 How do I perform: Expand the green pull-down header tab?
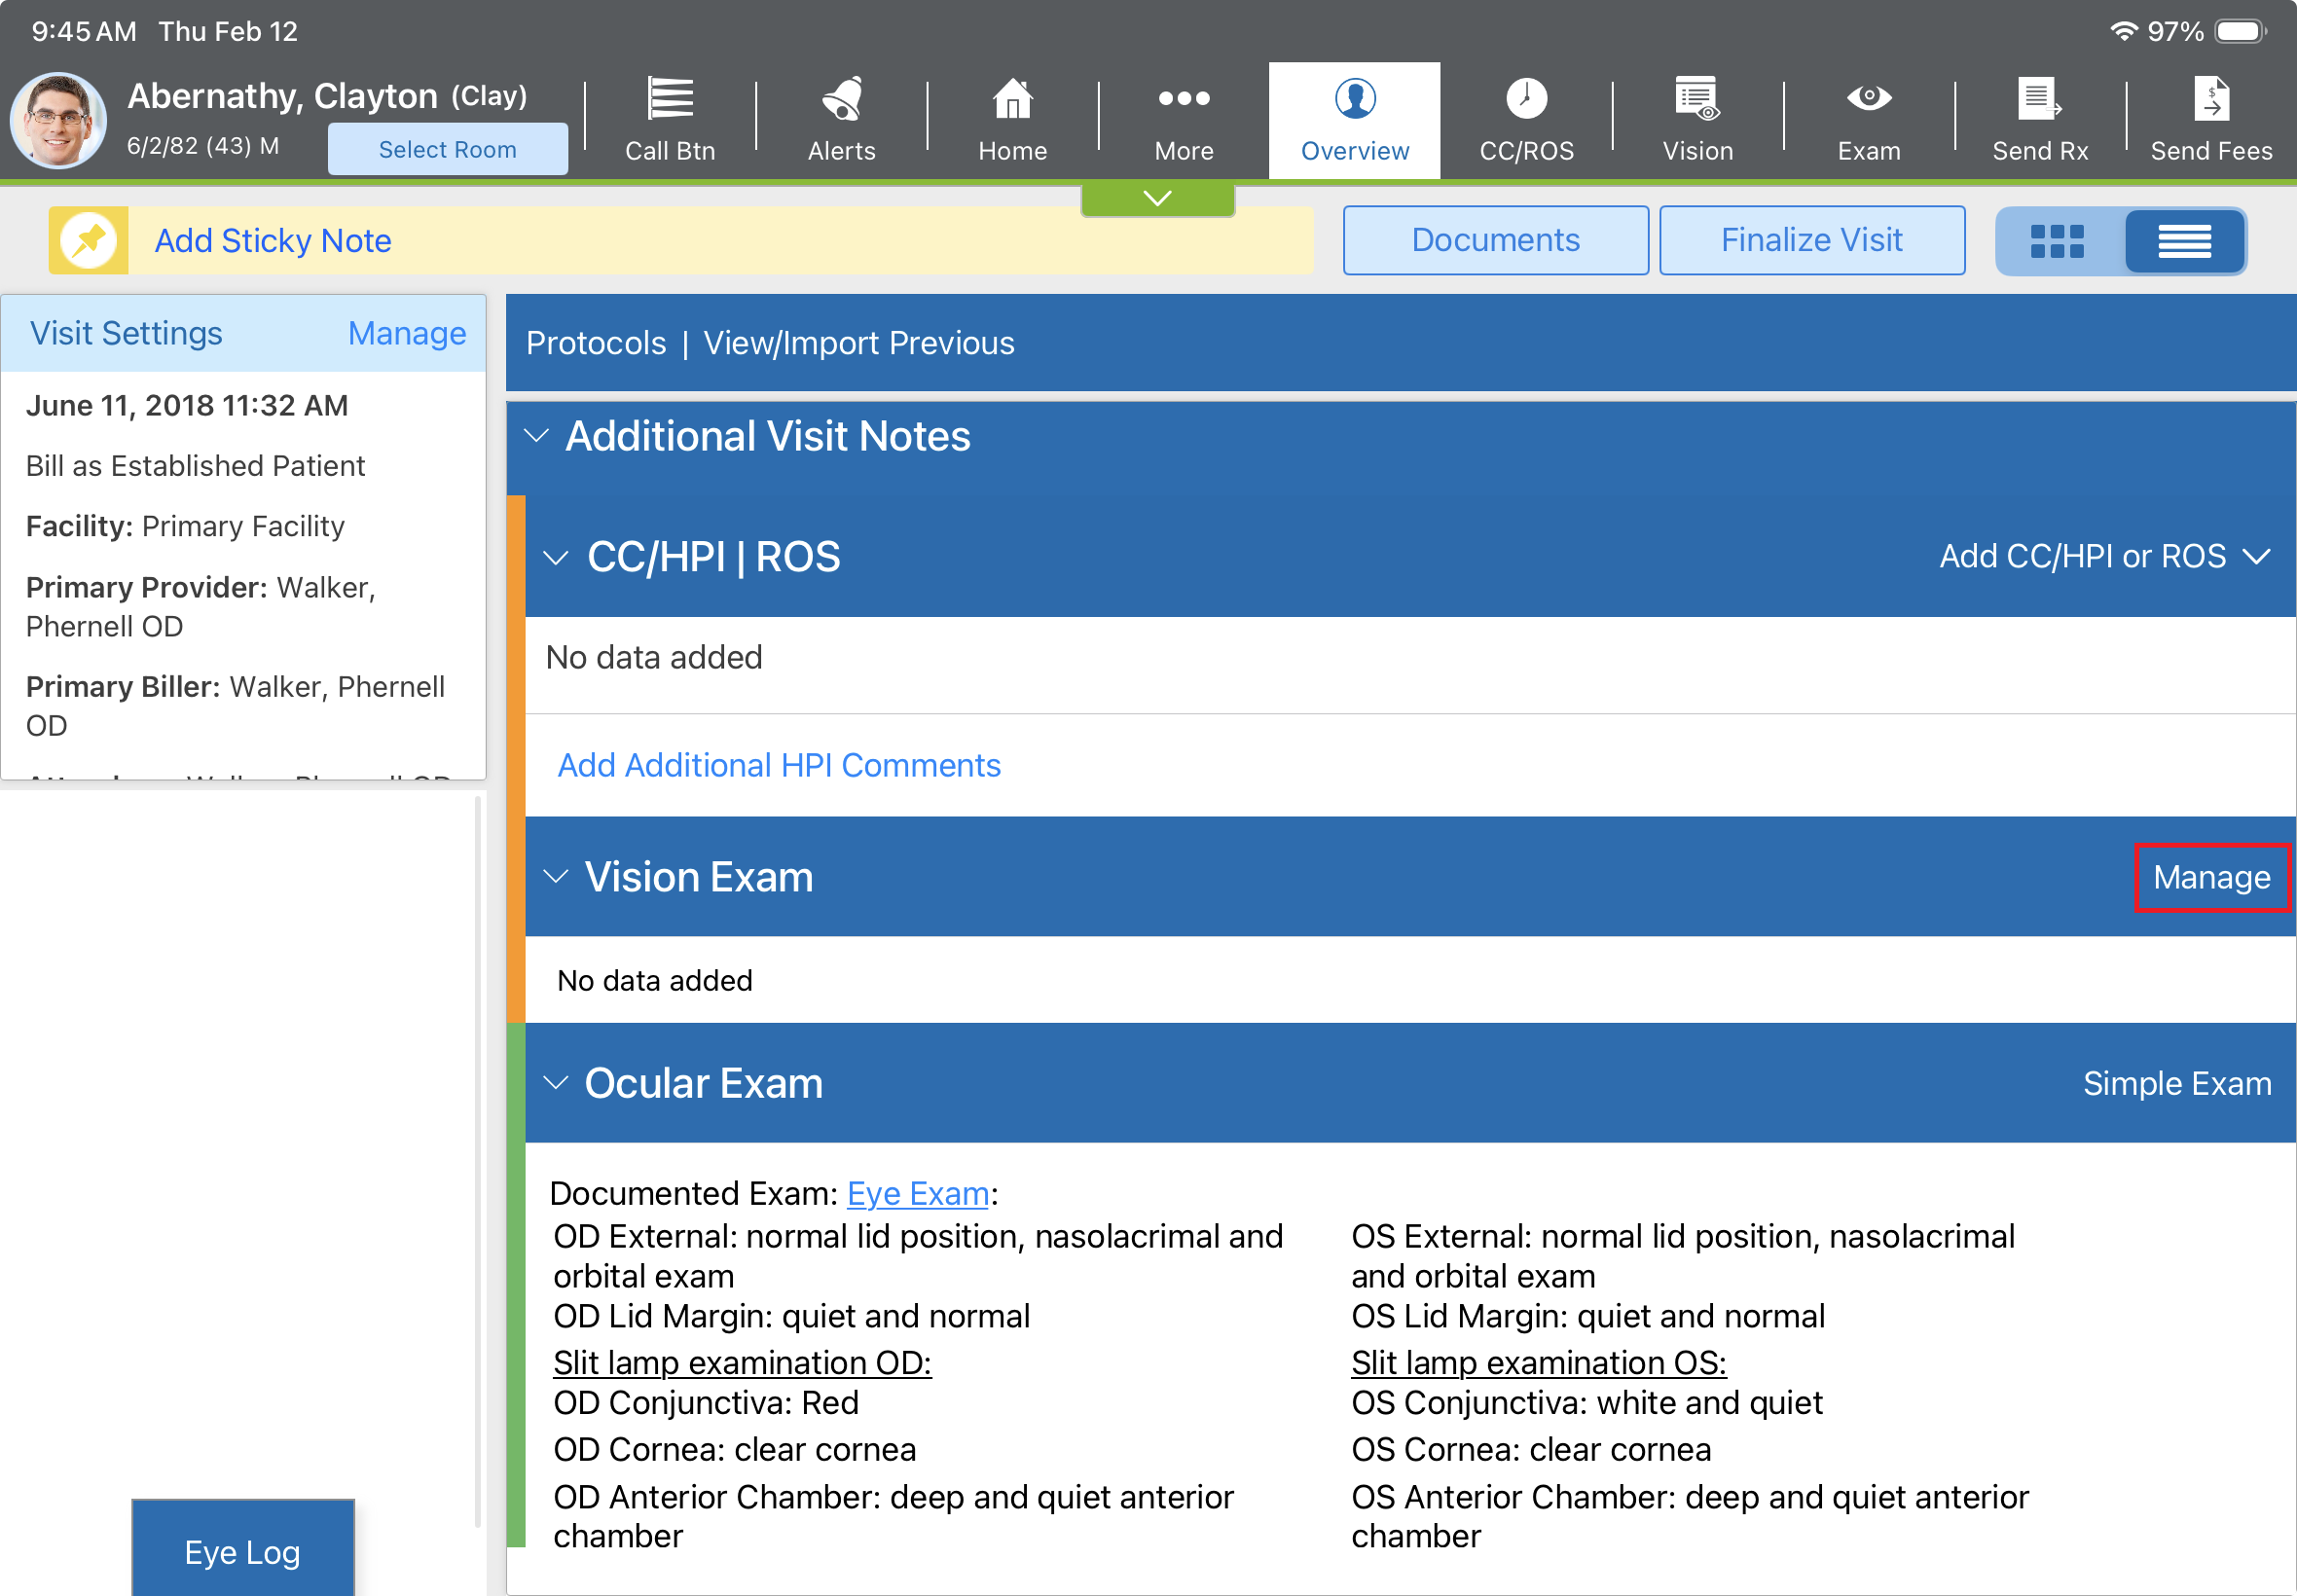[1157, 198]
